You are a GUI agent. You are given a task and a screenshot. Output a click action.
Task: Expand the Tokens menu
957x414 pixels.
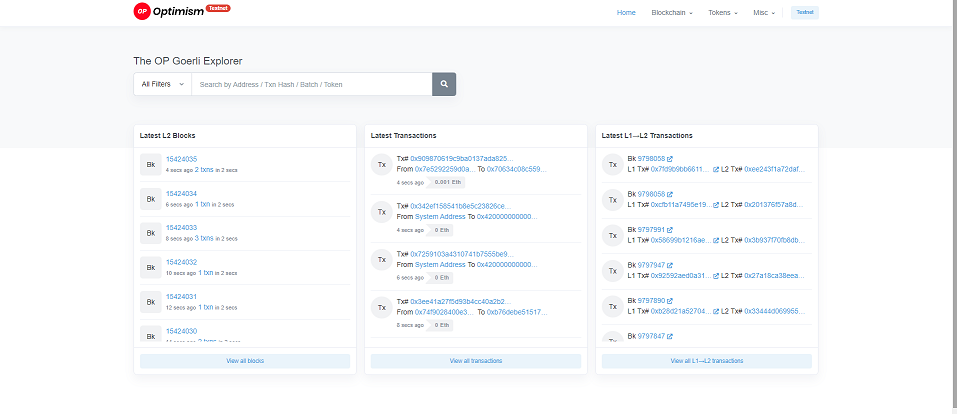[722, 13]
